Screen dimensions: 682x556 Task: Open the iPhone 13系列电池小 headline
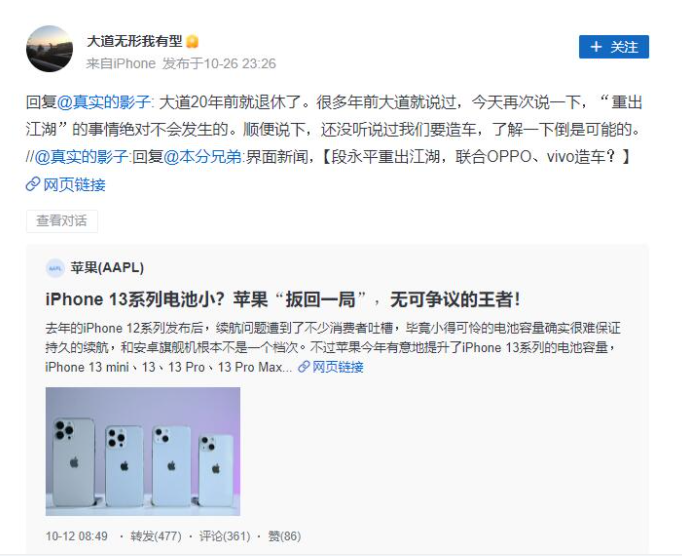coord(283,300)
